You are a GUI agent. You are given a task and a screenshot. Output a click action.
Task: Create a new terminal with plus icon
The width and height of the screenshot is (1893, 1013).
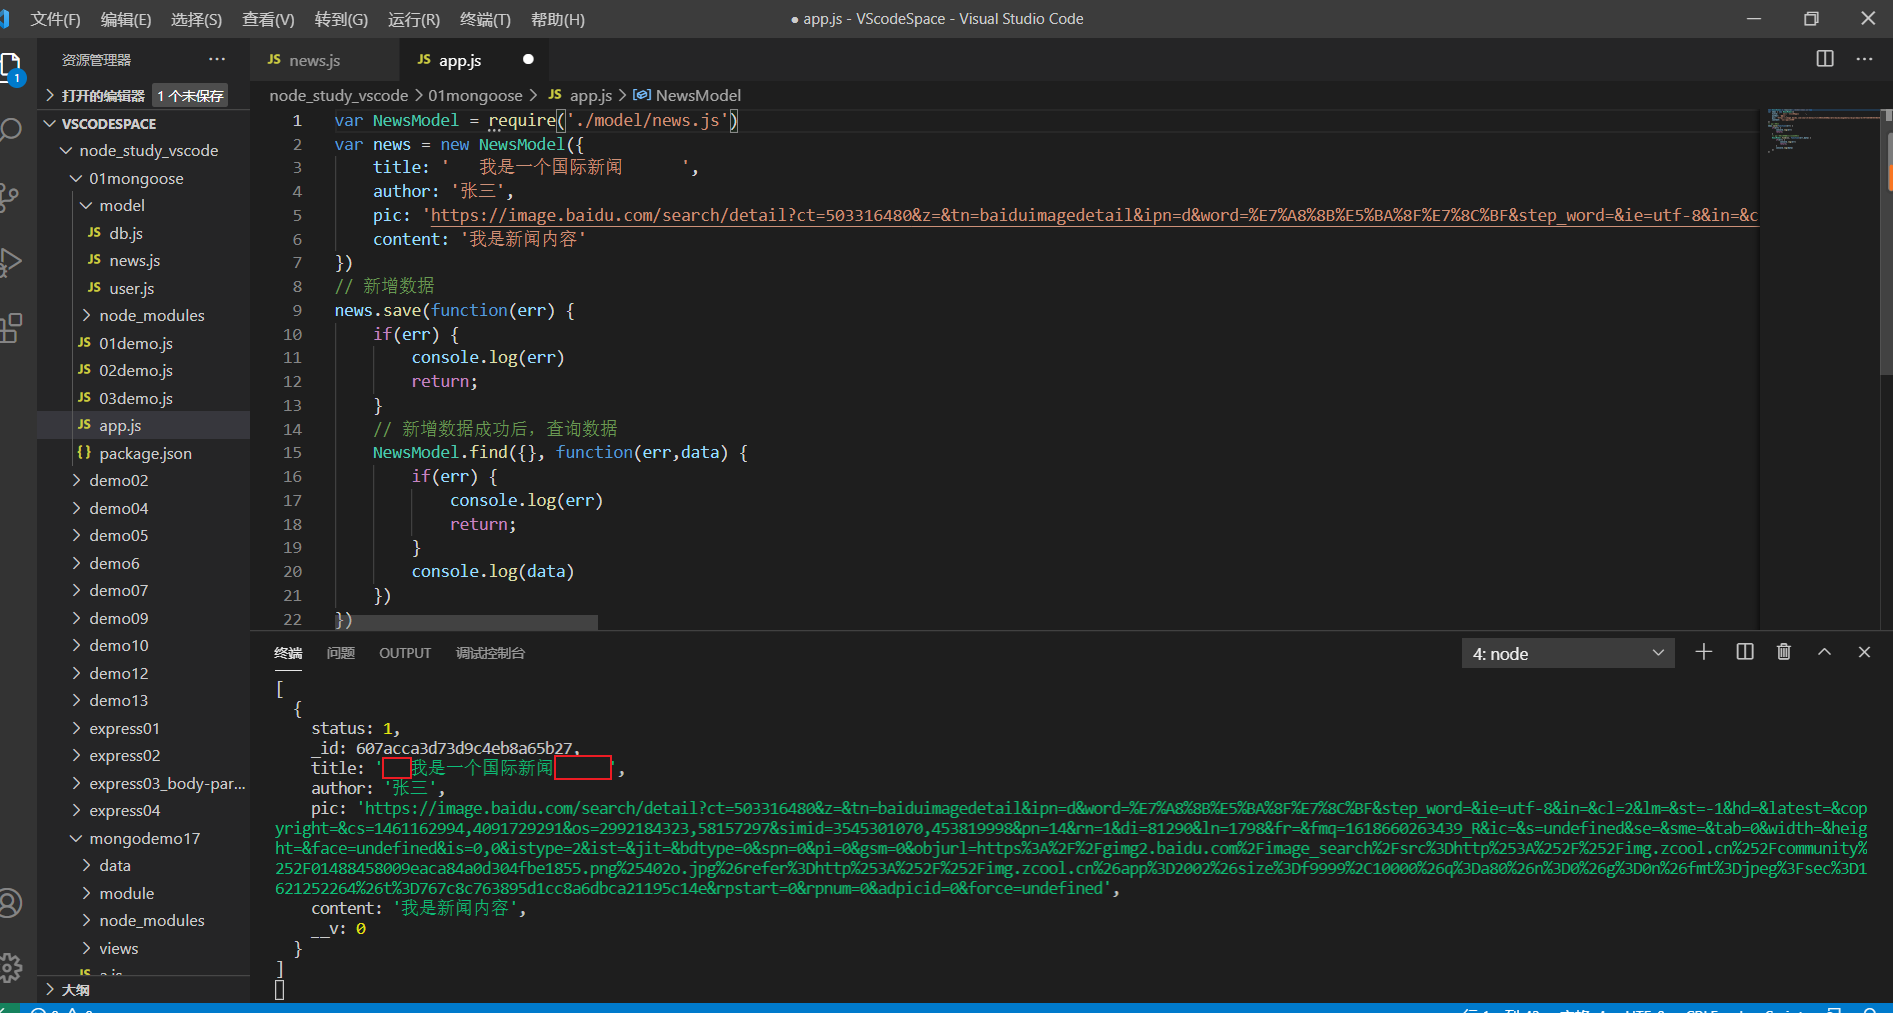[x=1704, y=652]
